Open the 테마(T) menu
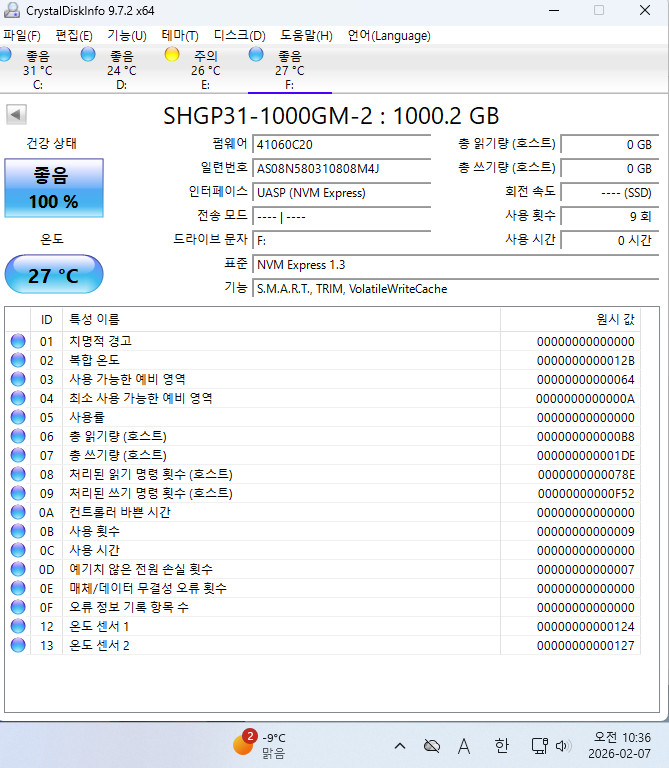The height and width of the screenshot is (768, 669). point(180,36)
